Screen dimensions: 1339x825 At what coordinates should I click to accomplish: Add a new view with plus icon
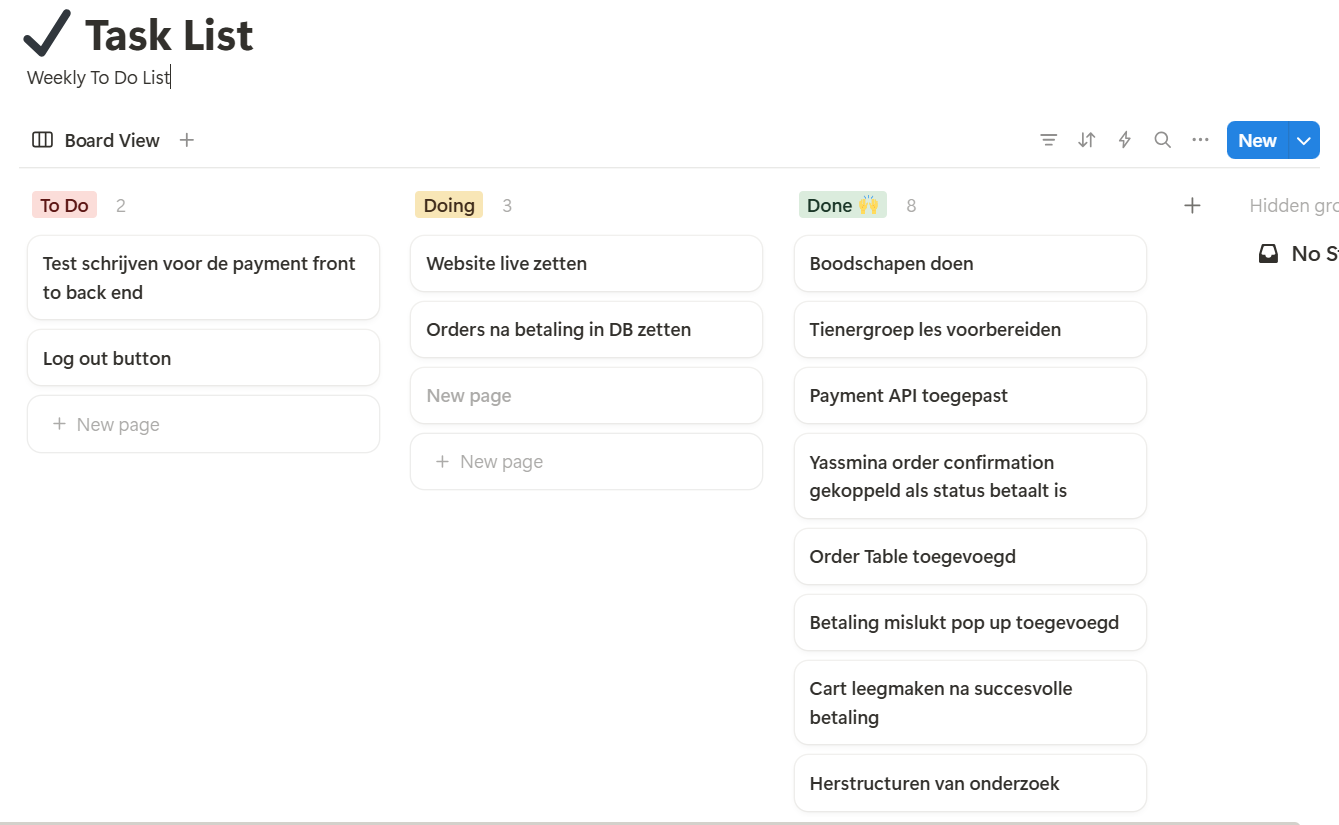pos(187,140)
